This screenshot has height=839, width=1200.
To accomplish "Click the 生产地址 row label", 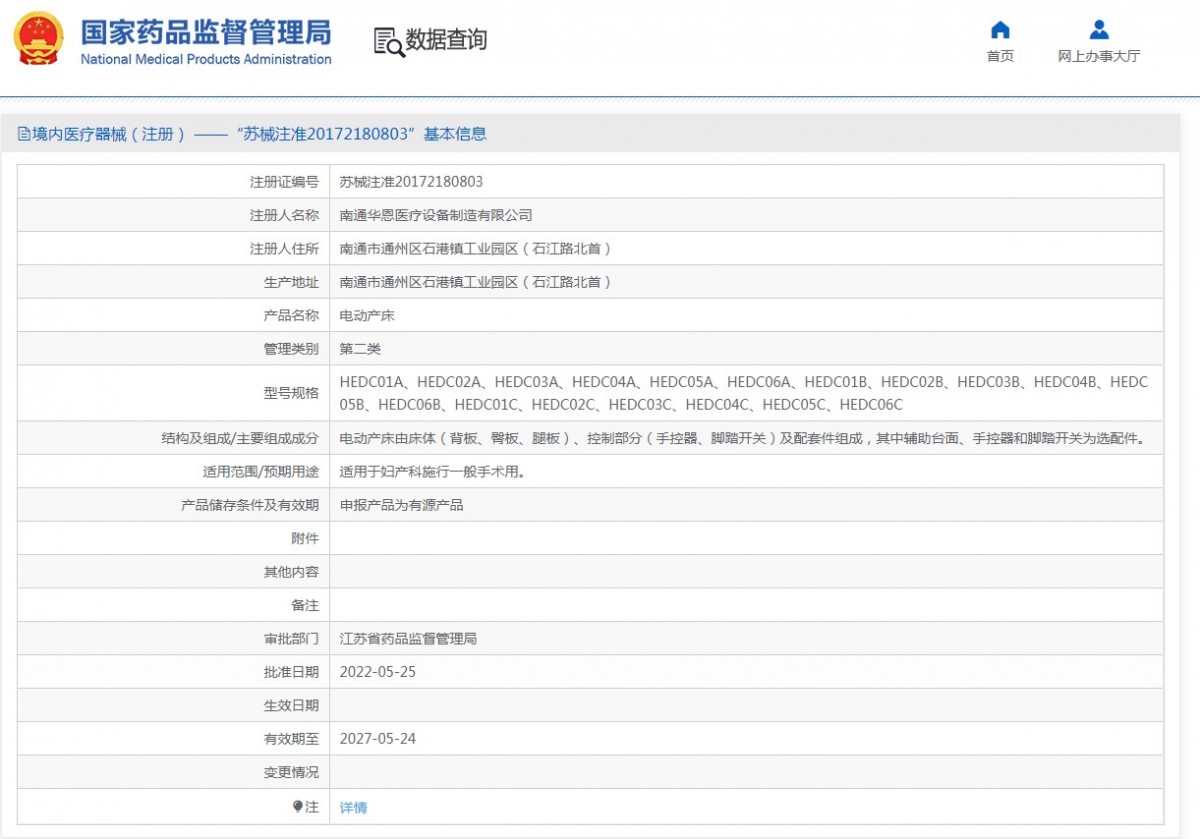I will coord(291,282).
